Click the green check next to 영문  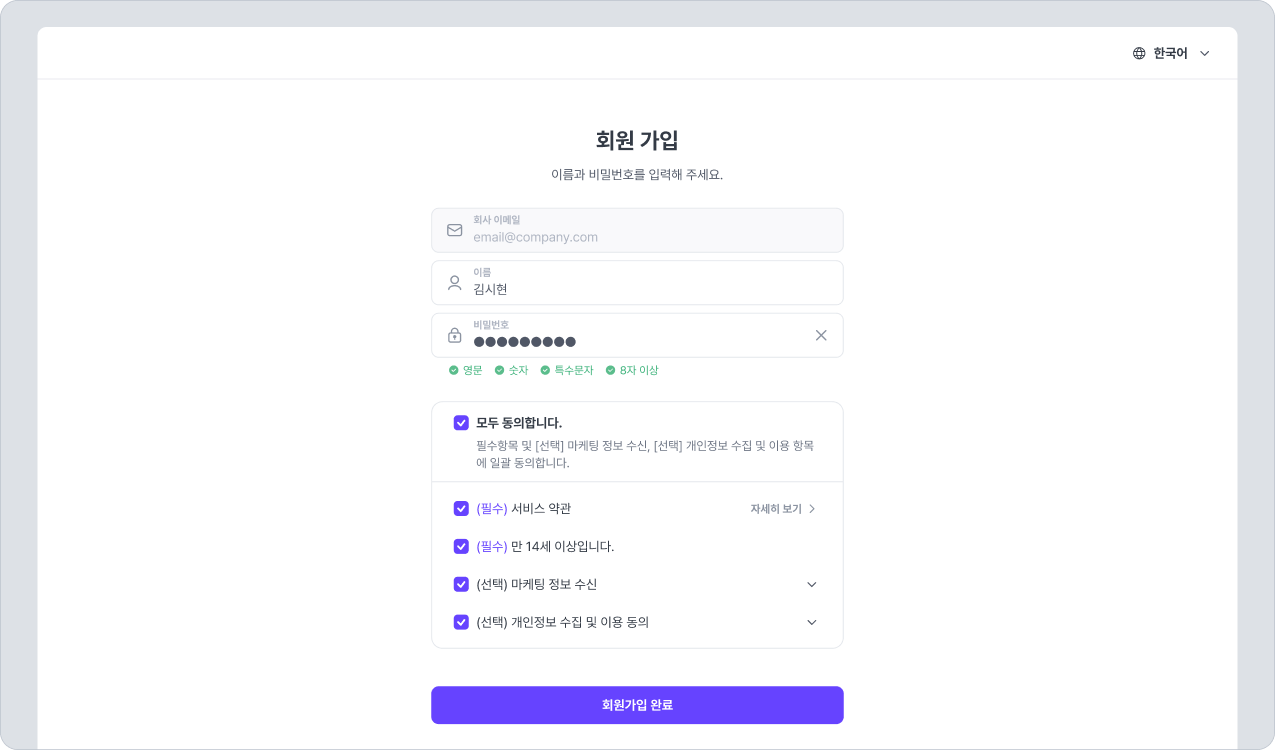coord(454,371)
